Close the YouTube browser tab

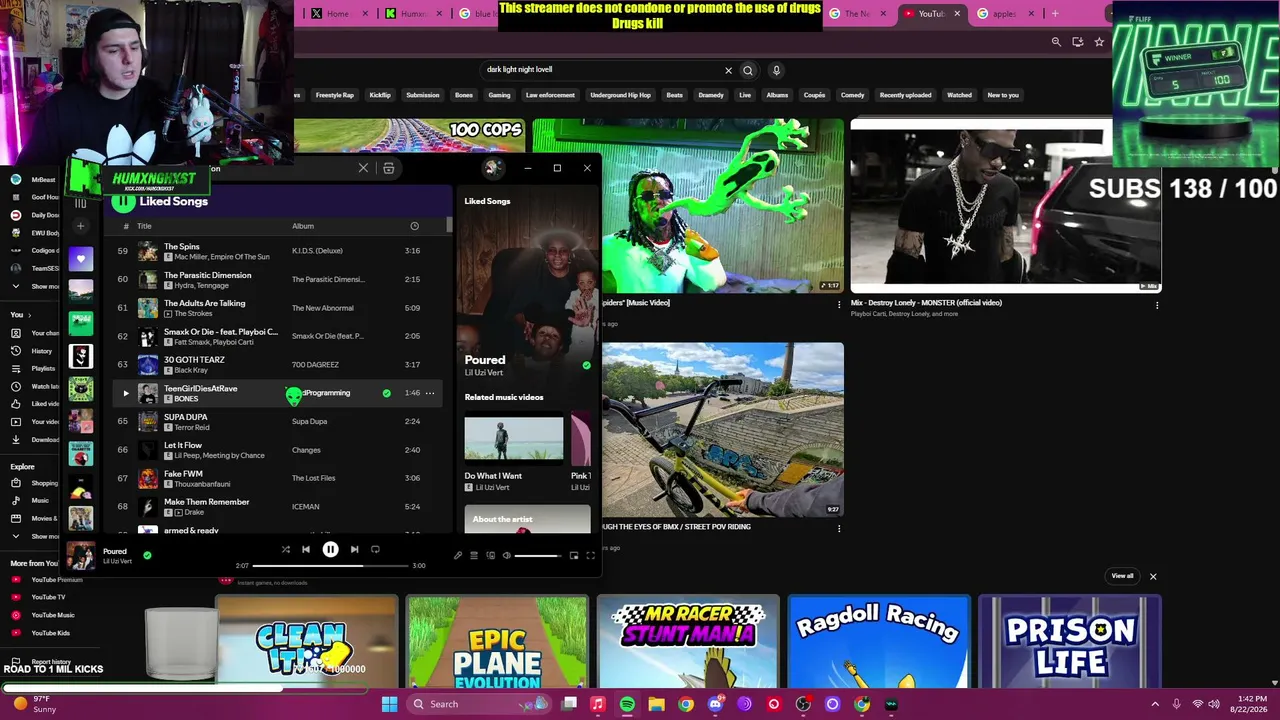click(x=957, y=14)
